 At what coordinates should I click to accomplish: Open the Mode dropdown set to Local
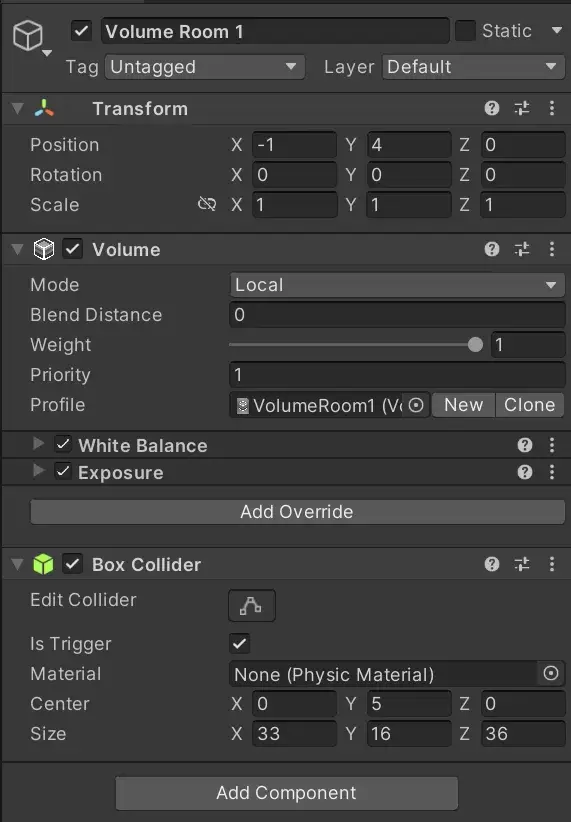coord(397,285)
